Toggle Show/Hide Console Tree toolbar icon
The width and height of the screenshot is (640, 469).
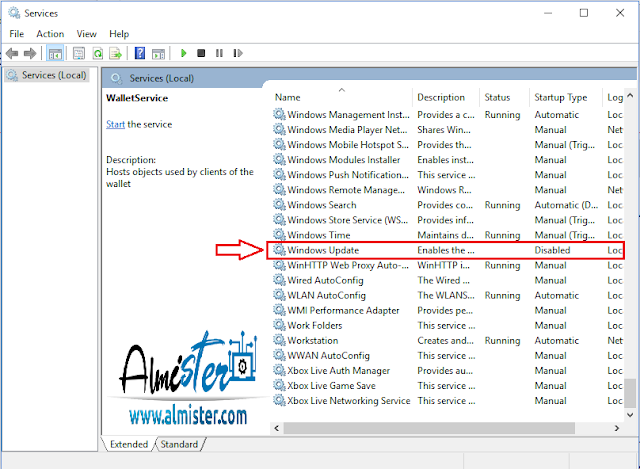[x=55, y=53]
